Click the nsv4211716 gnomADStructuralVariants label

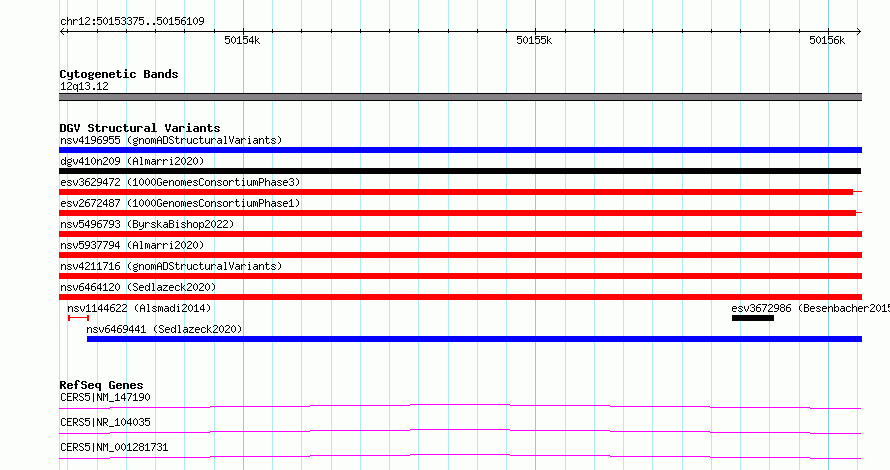[171, 266]
